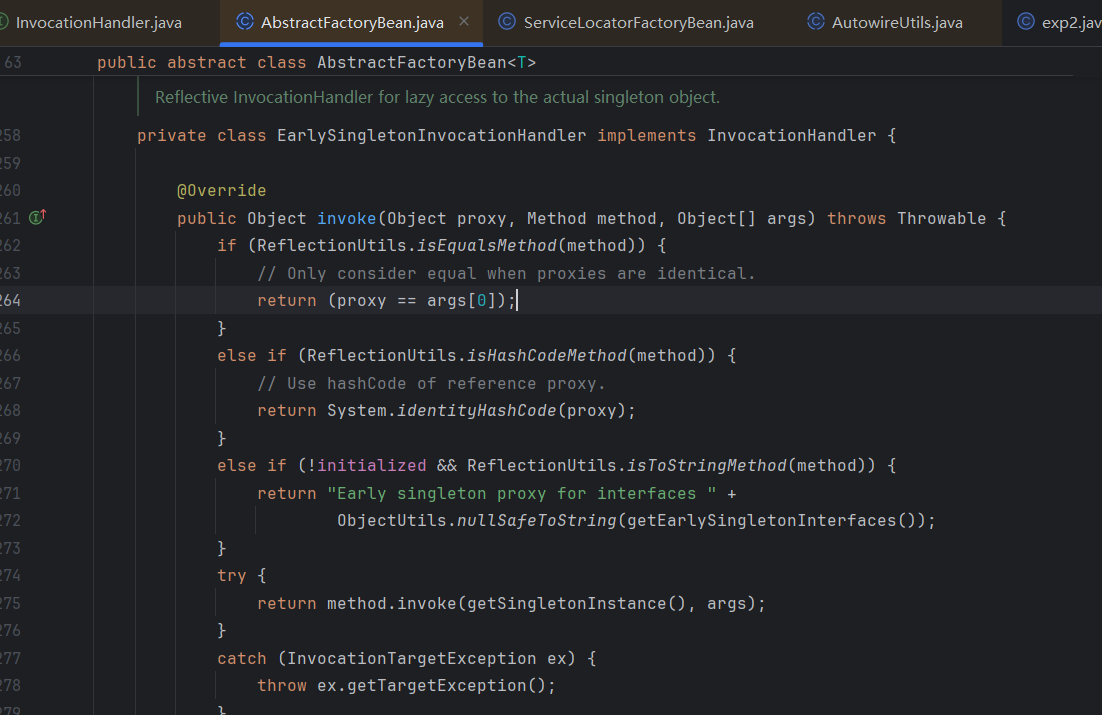Click the class icon on AbstractFactoryBean.java tab

243,21
